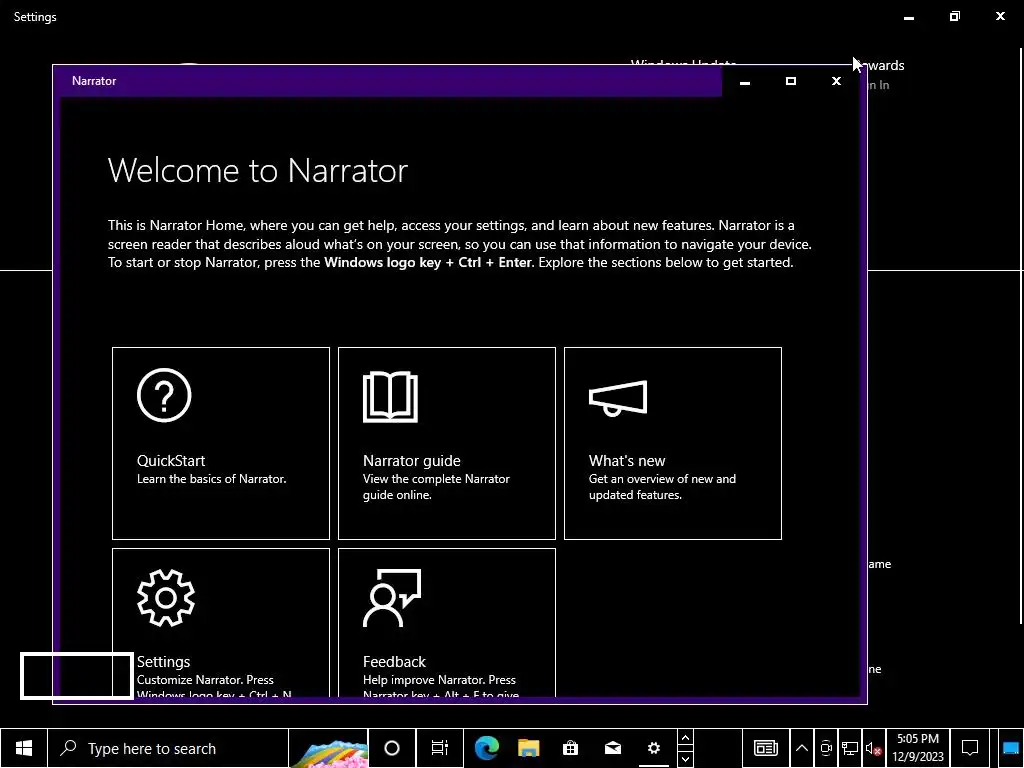The height and width of the screenshot is (768, 1024).
Task: Close the Settings window
Action: (x=1000, y=17)
